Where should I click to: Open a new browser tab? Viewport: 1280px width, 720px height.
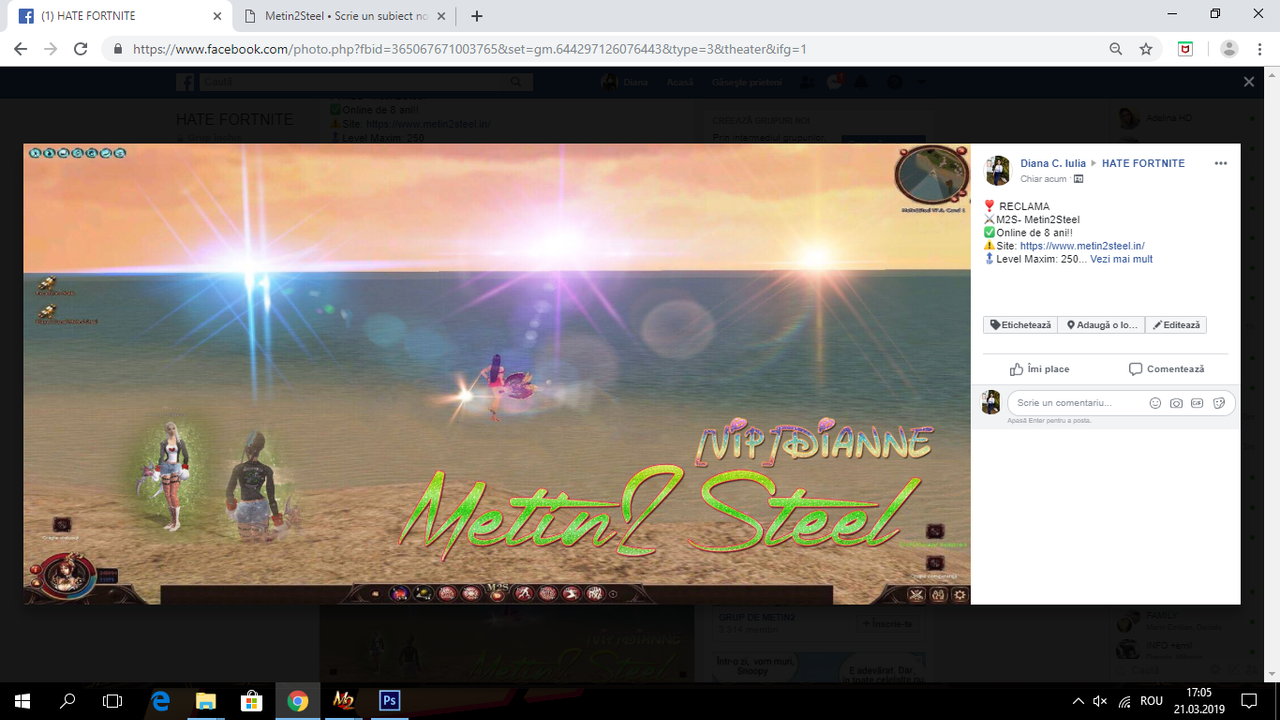point(477,16)
